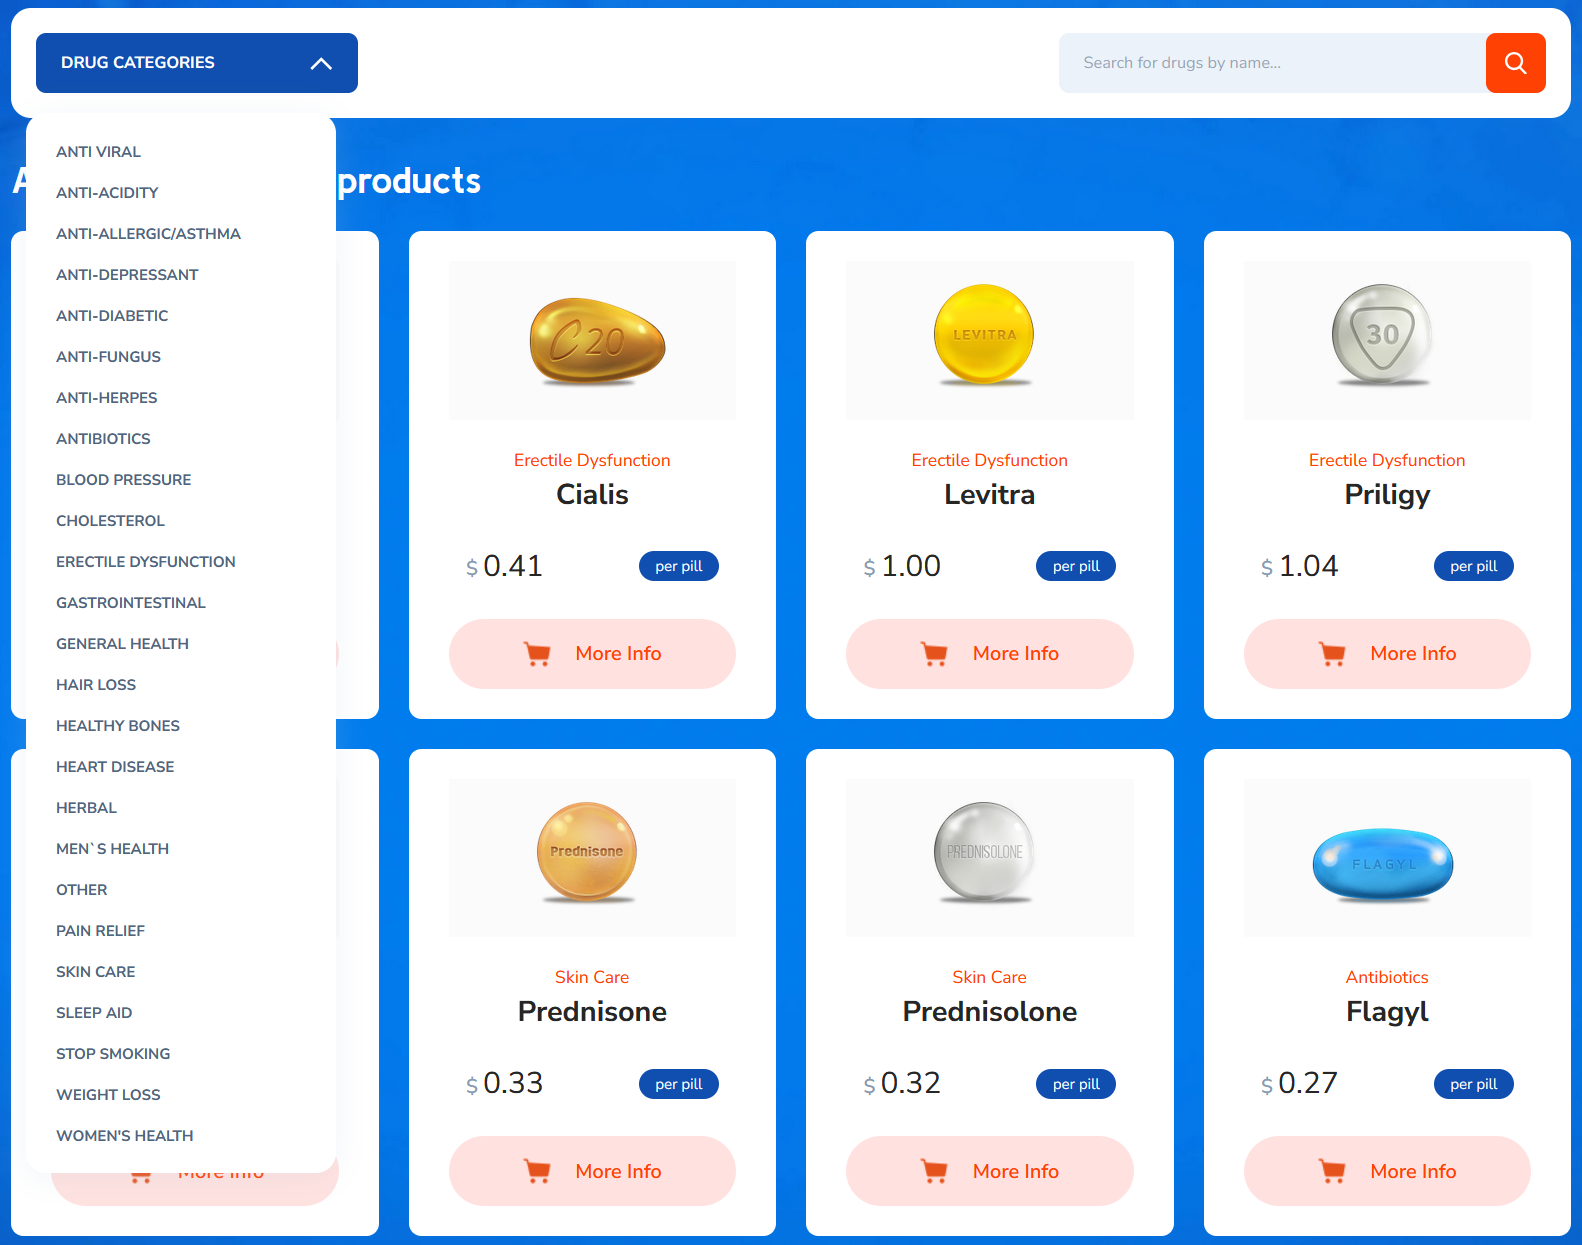Choose Sleep Aid category
Image resolution: width=1582 pixels, height=1245 pixels.
tap(94, 1013)
